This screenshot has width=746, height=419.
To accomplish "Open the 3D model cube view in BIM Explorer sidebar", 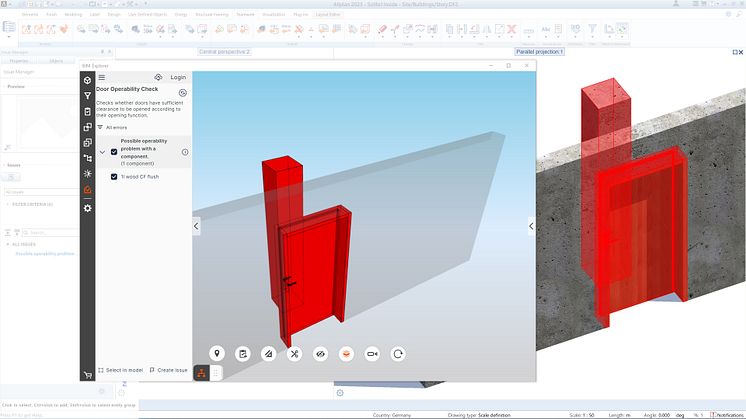I will [88, 80].
